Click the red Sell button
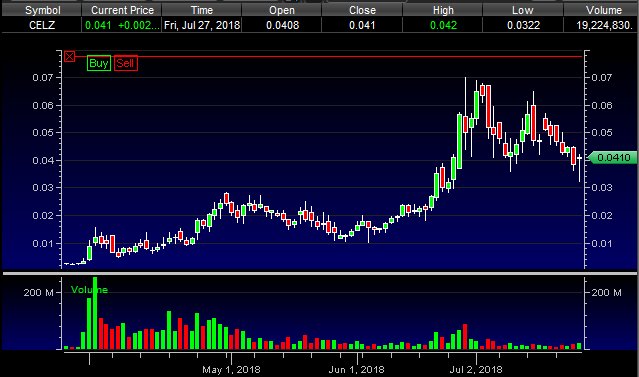 pos(126,63)
